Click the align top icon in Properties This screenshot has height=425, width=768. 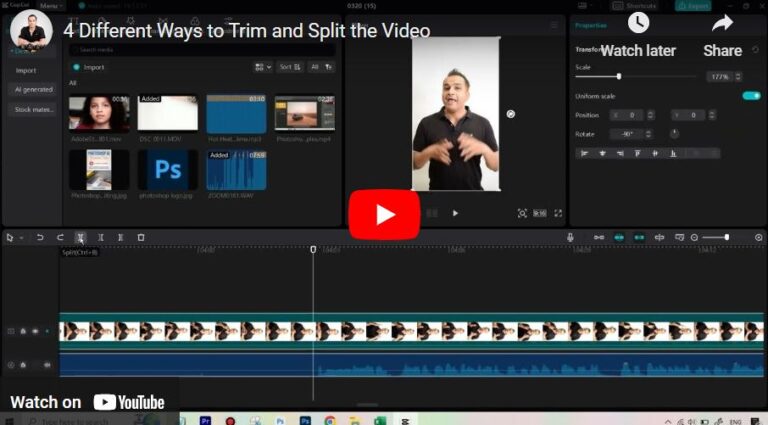pyautogui.click(x=638, y=153)
